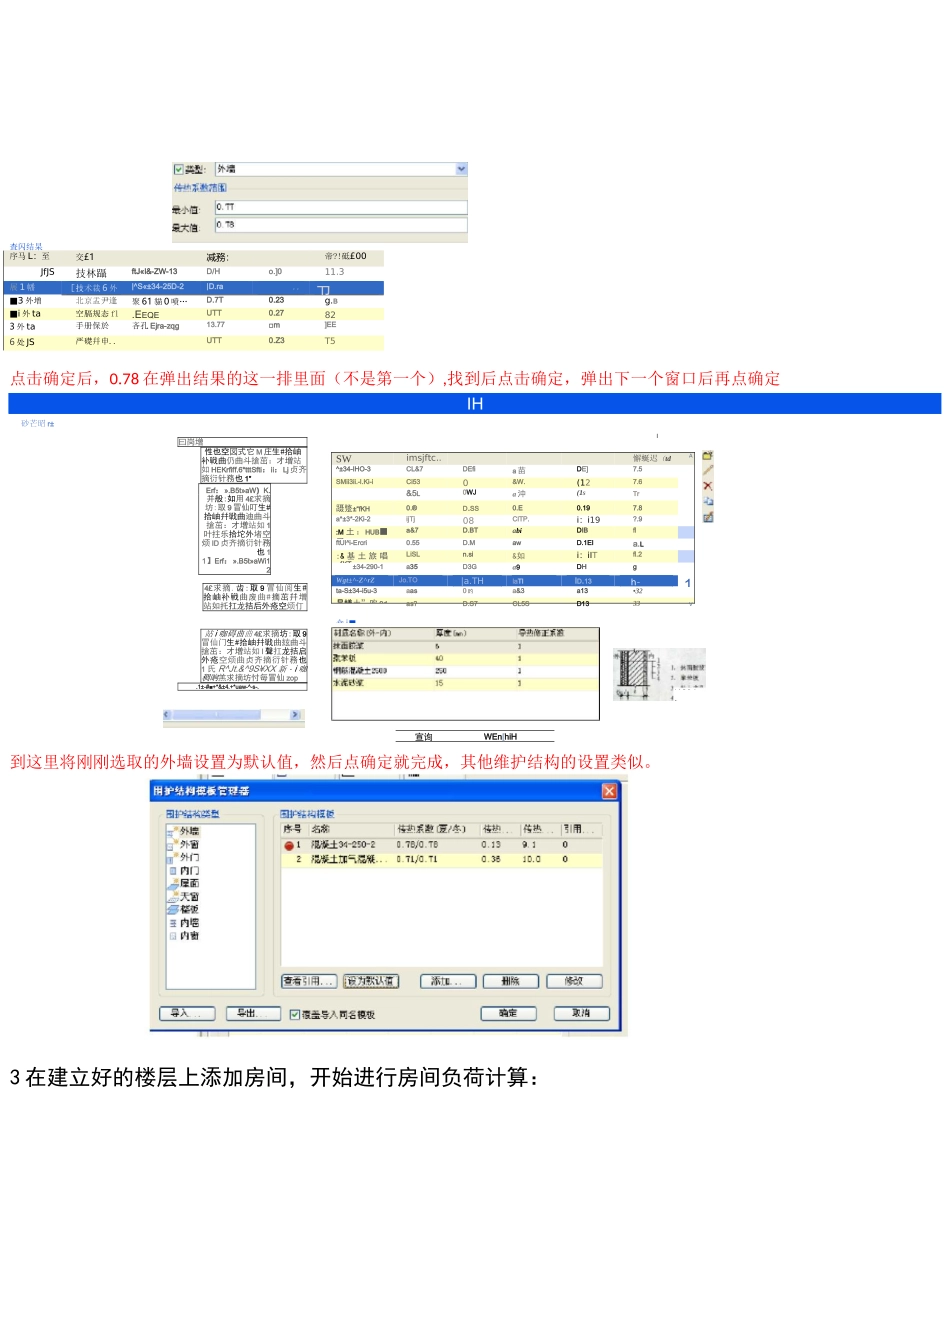Select template row 1 with red dot marker
The height and width of the screenshot is (1318, 950).
[x=442, y=845]
